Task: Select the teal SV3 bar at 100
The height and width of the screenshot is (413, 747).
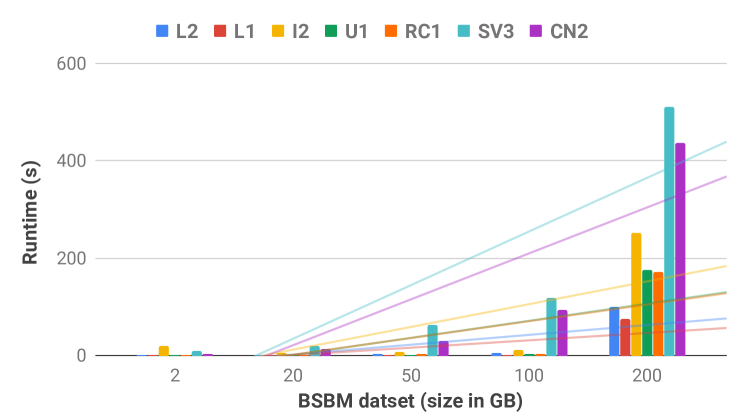Action: 551,327
